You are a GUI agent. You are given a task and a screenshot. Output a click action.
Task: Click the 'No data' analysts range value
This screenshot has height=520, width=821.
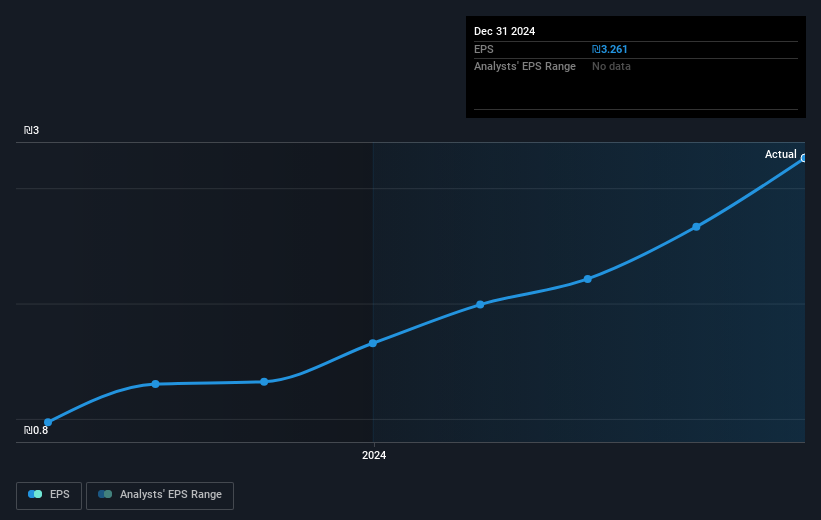pyautogui.click(x=611, y=67)
